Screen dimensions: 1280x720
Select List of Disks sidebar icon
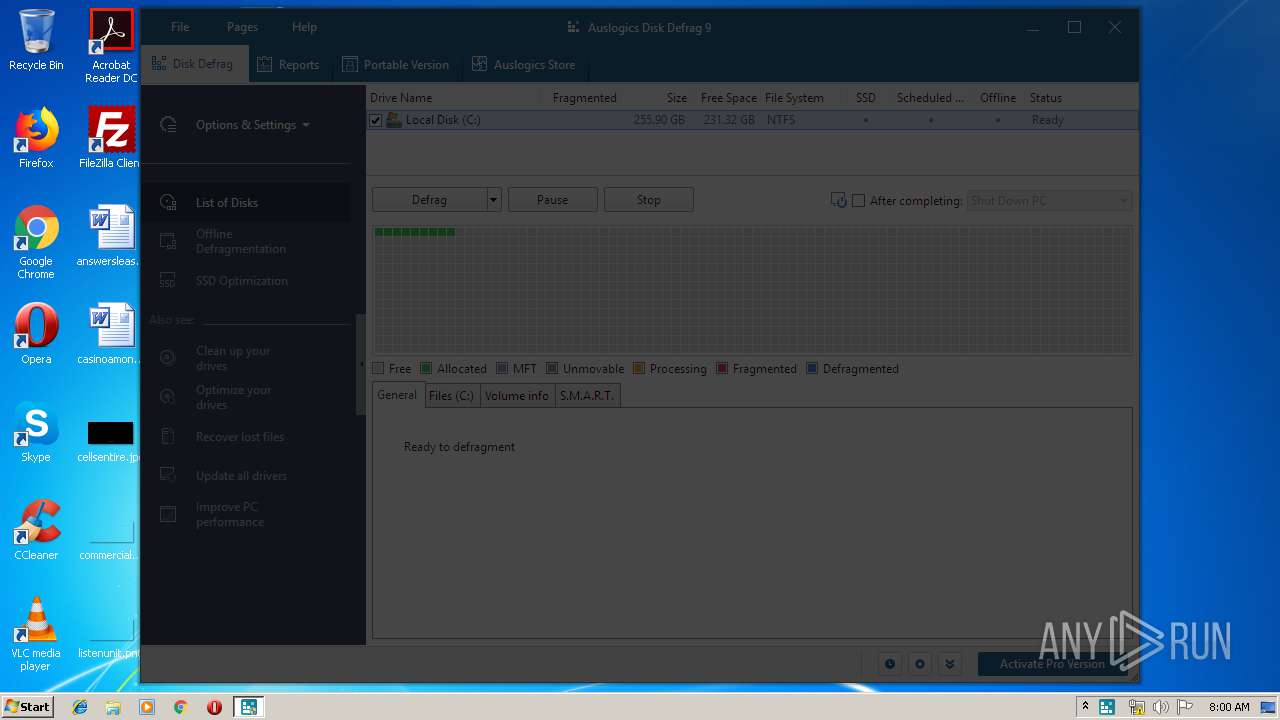[169, 202]
